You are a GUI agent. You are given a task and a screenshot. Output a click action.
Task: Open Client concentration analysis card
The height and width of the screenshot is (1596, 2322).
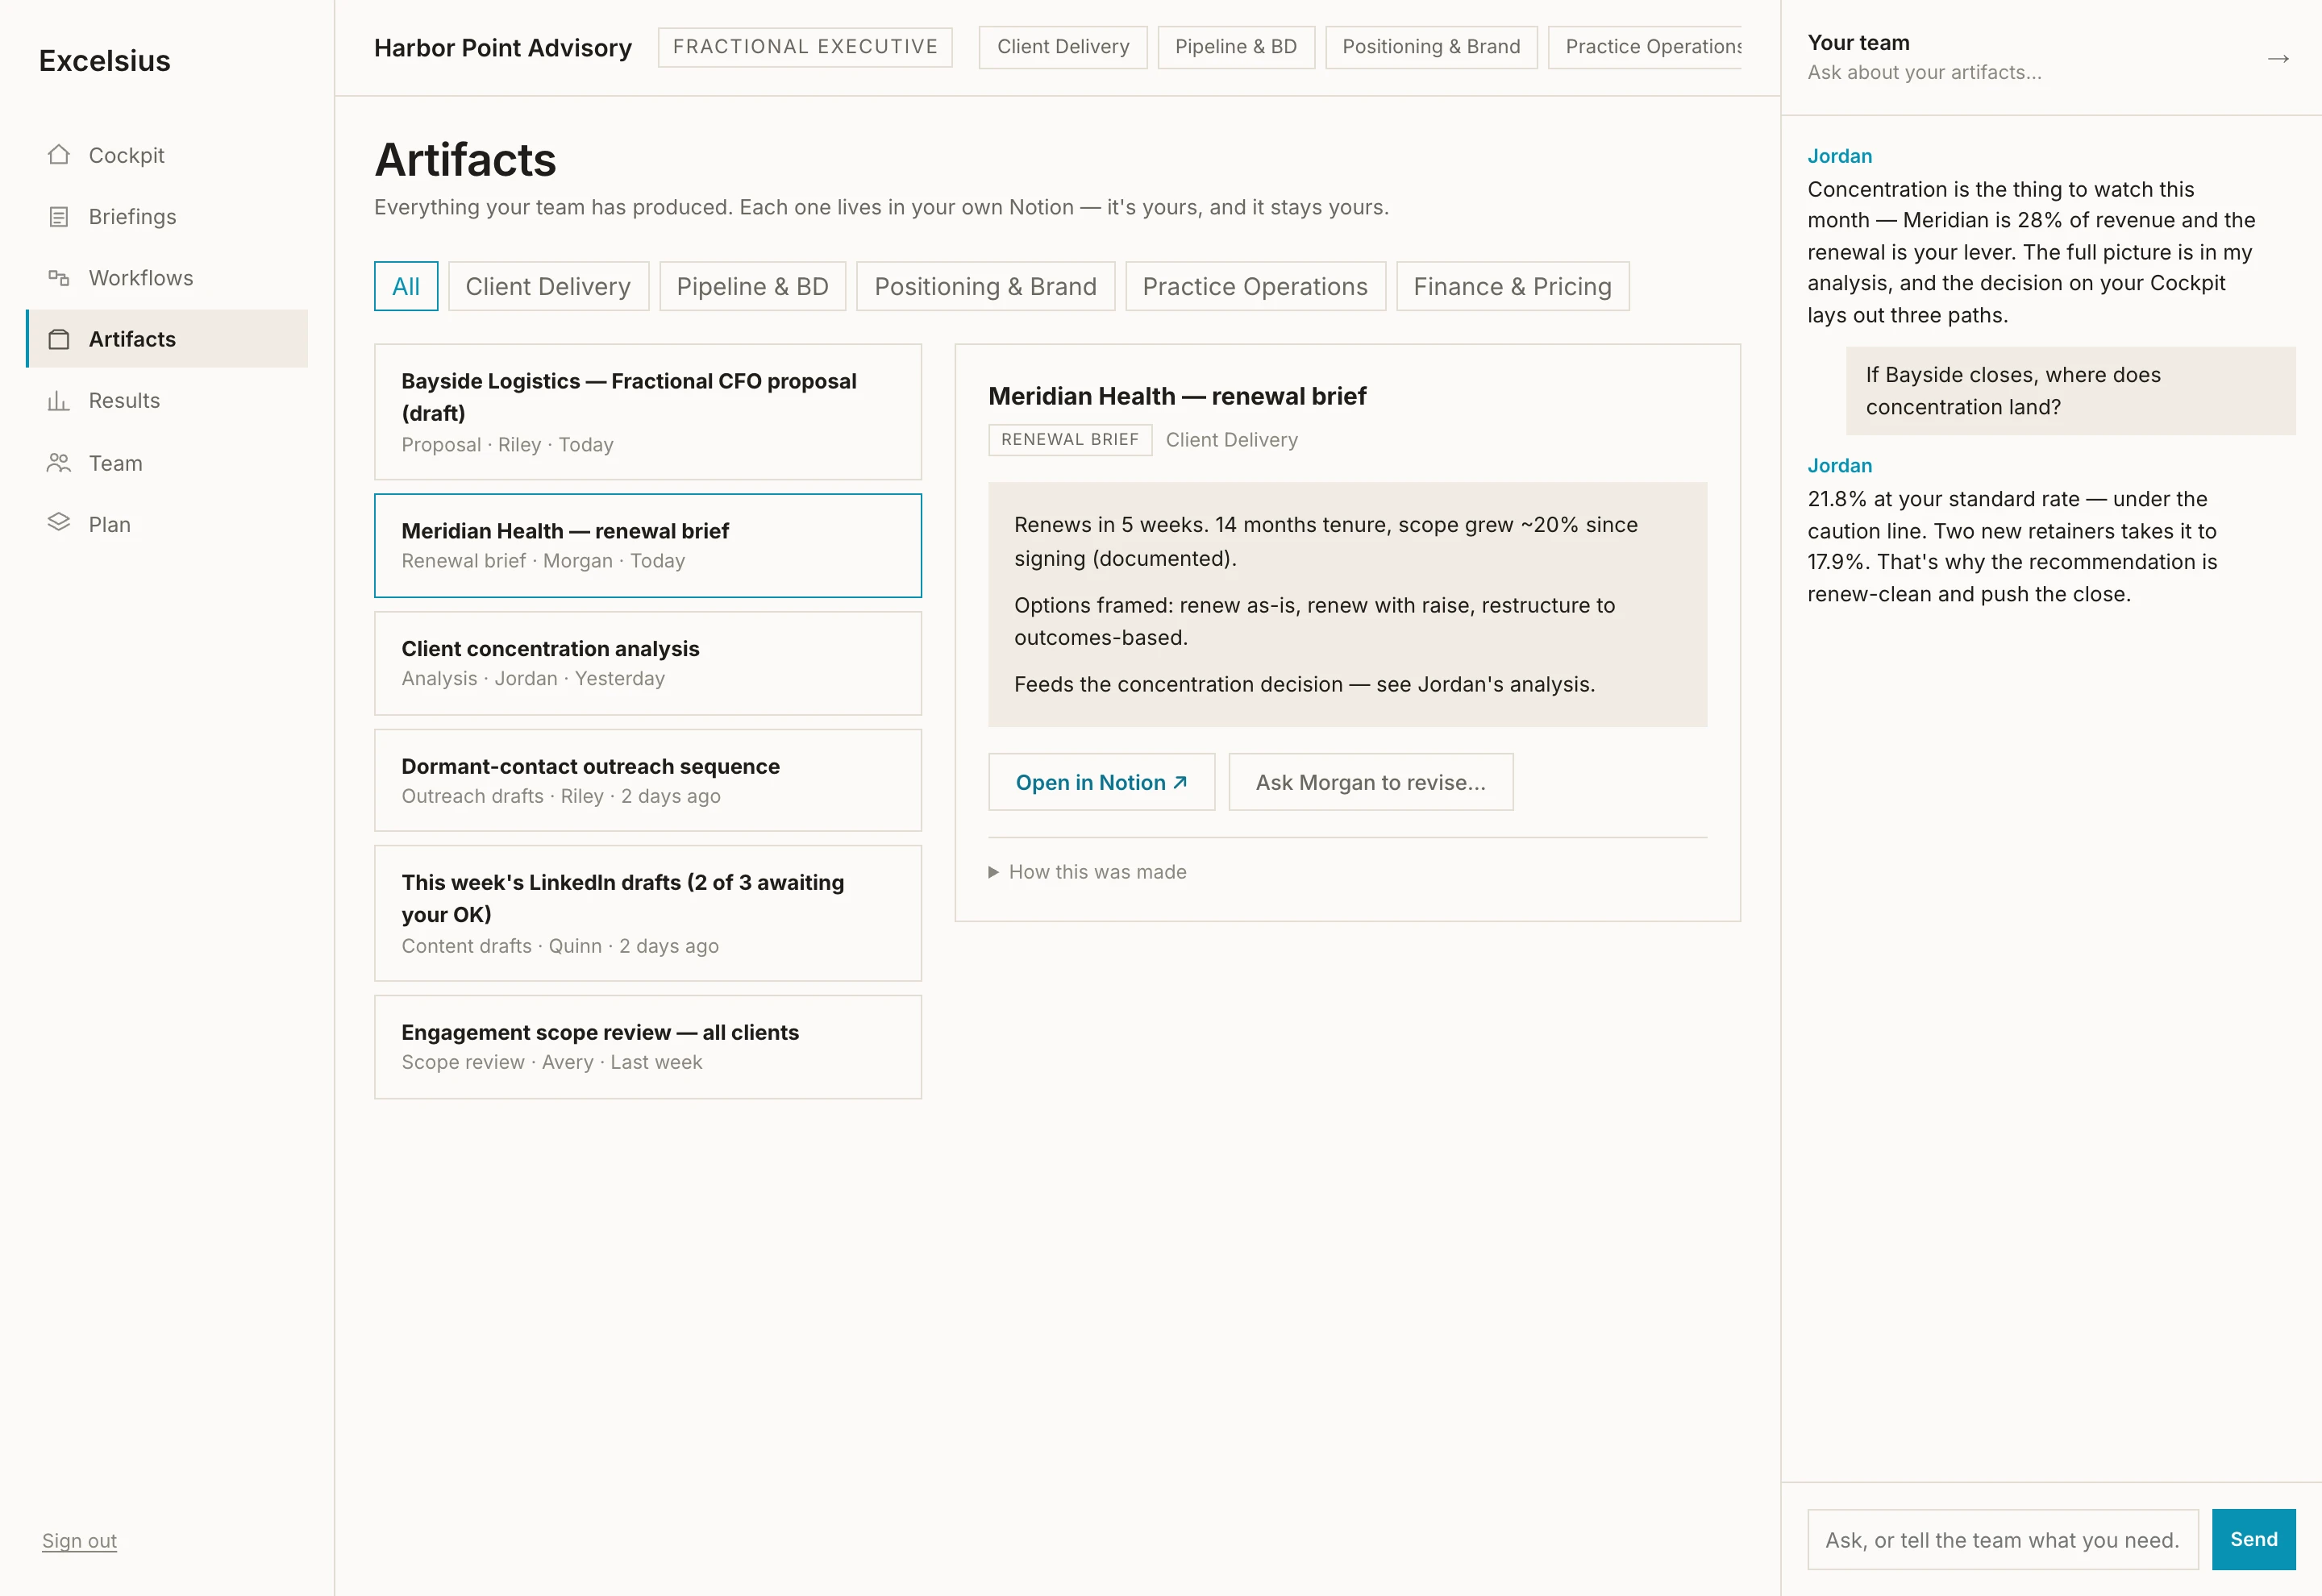tap(647, 663)
